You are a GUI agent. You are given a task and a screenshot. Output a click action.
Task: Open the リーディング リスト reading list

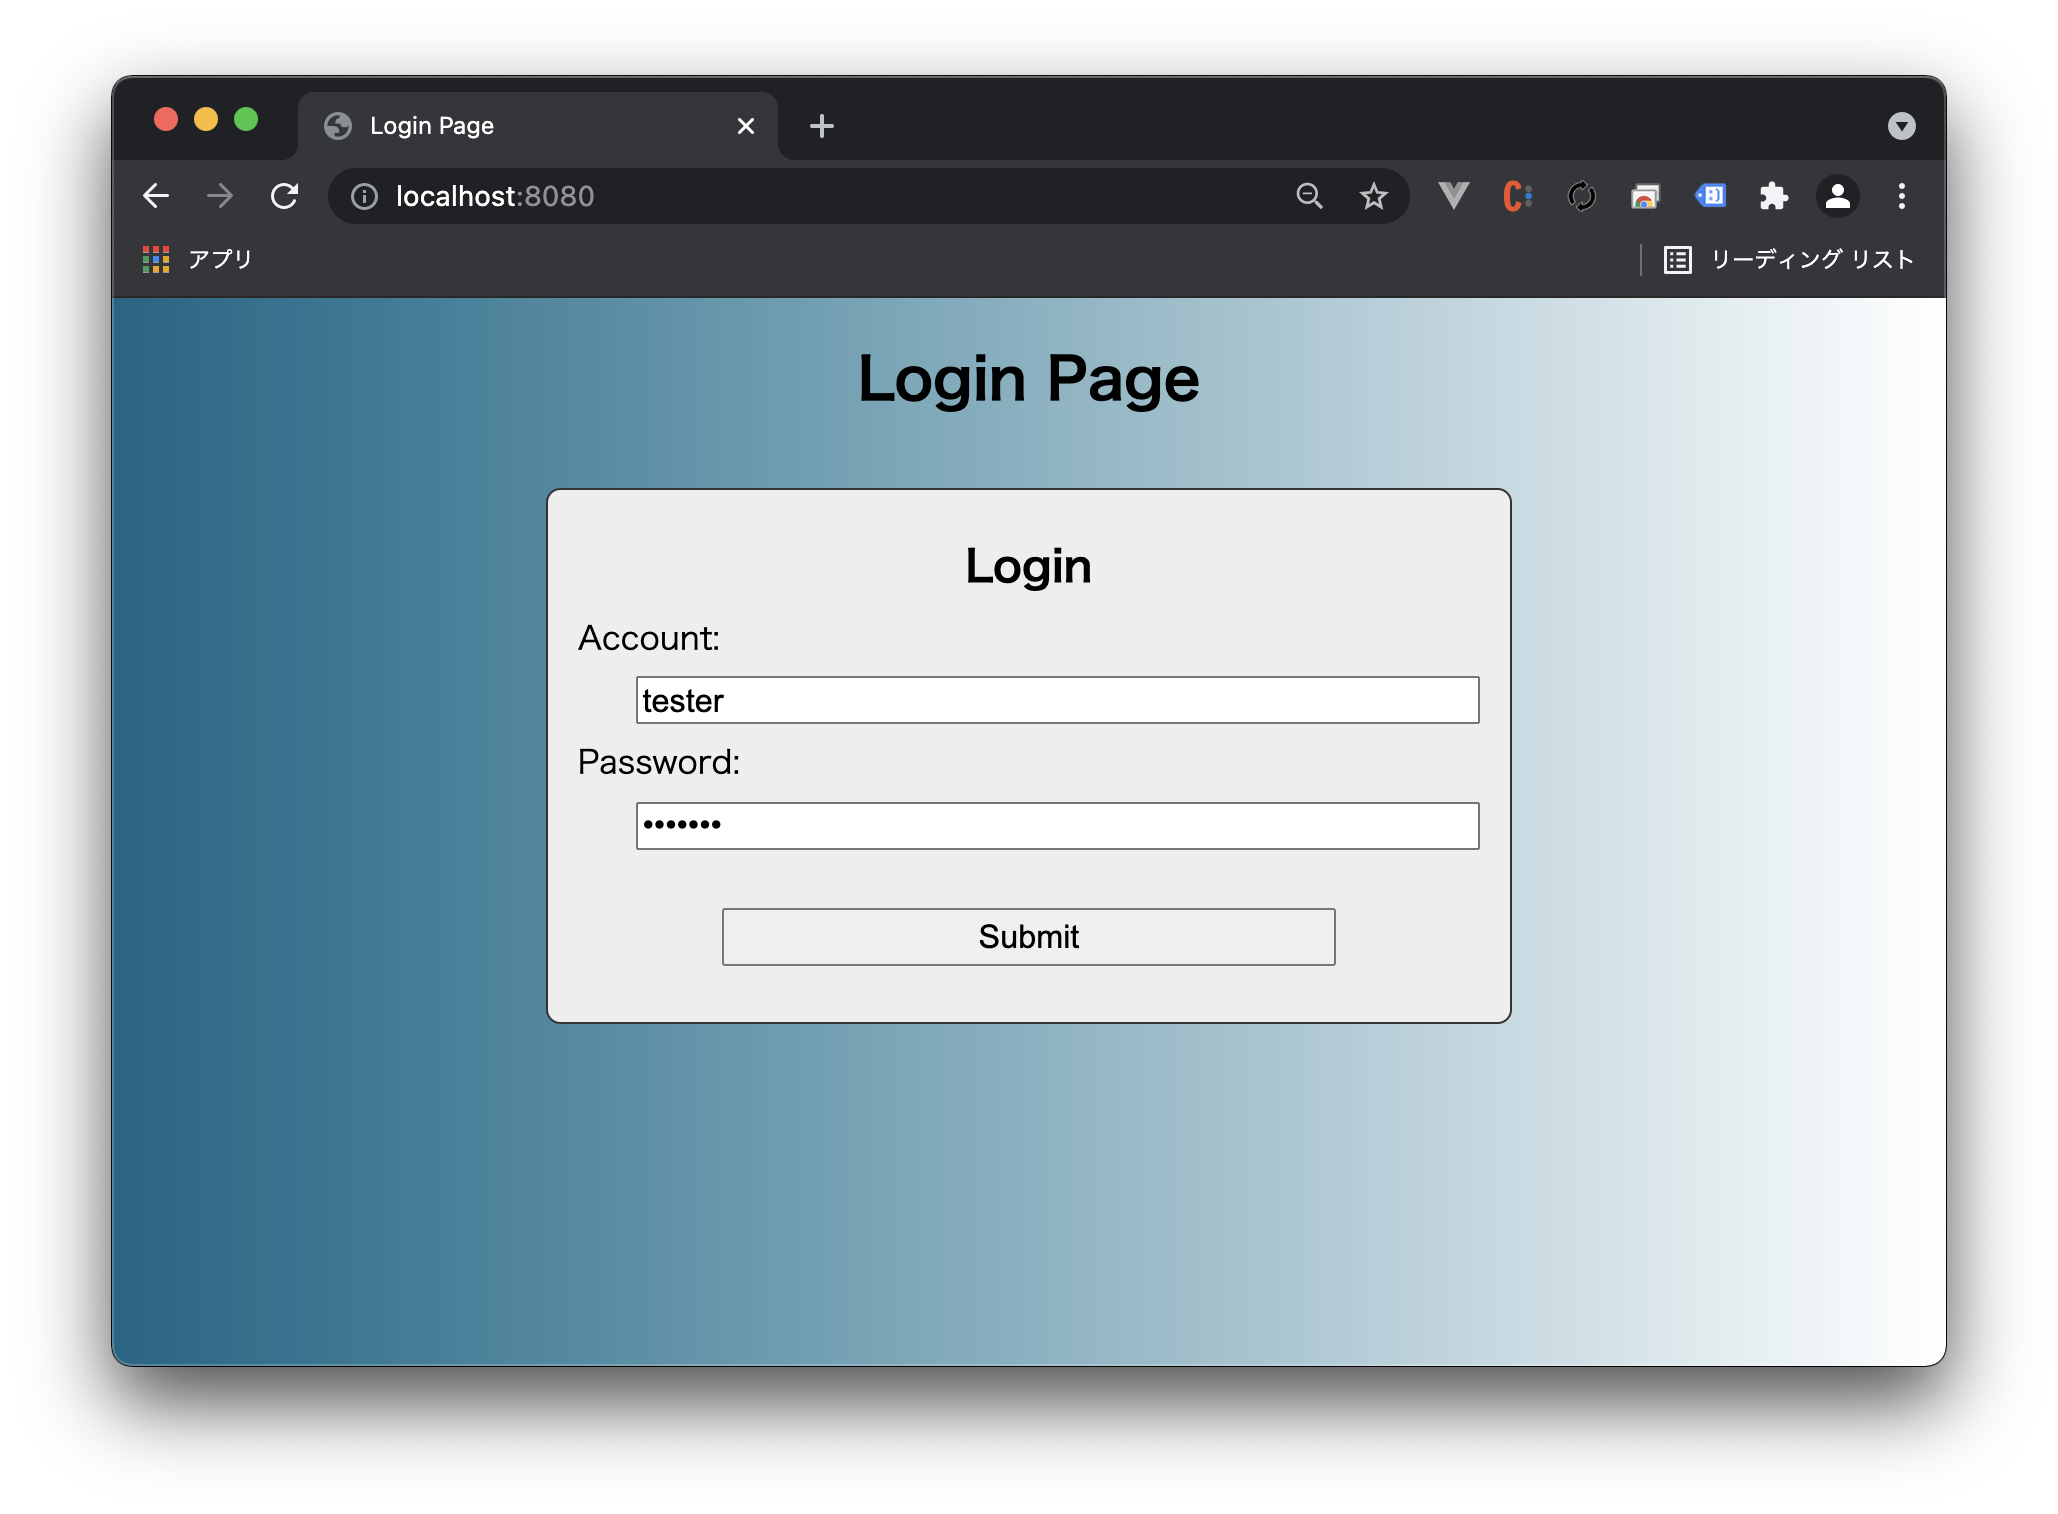1788,260
